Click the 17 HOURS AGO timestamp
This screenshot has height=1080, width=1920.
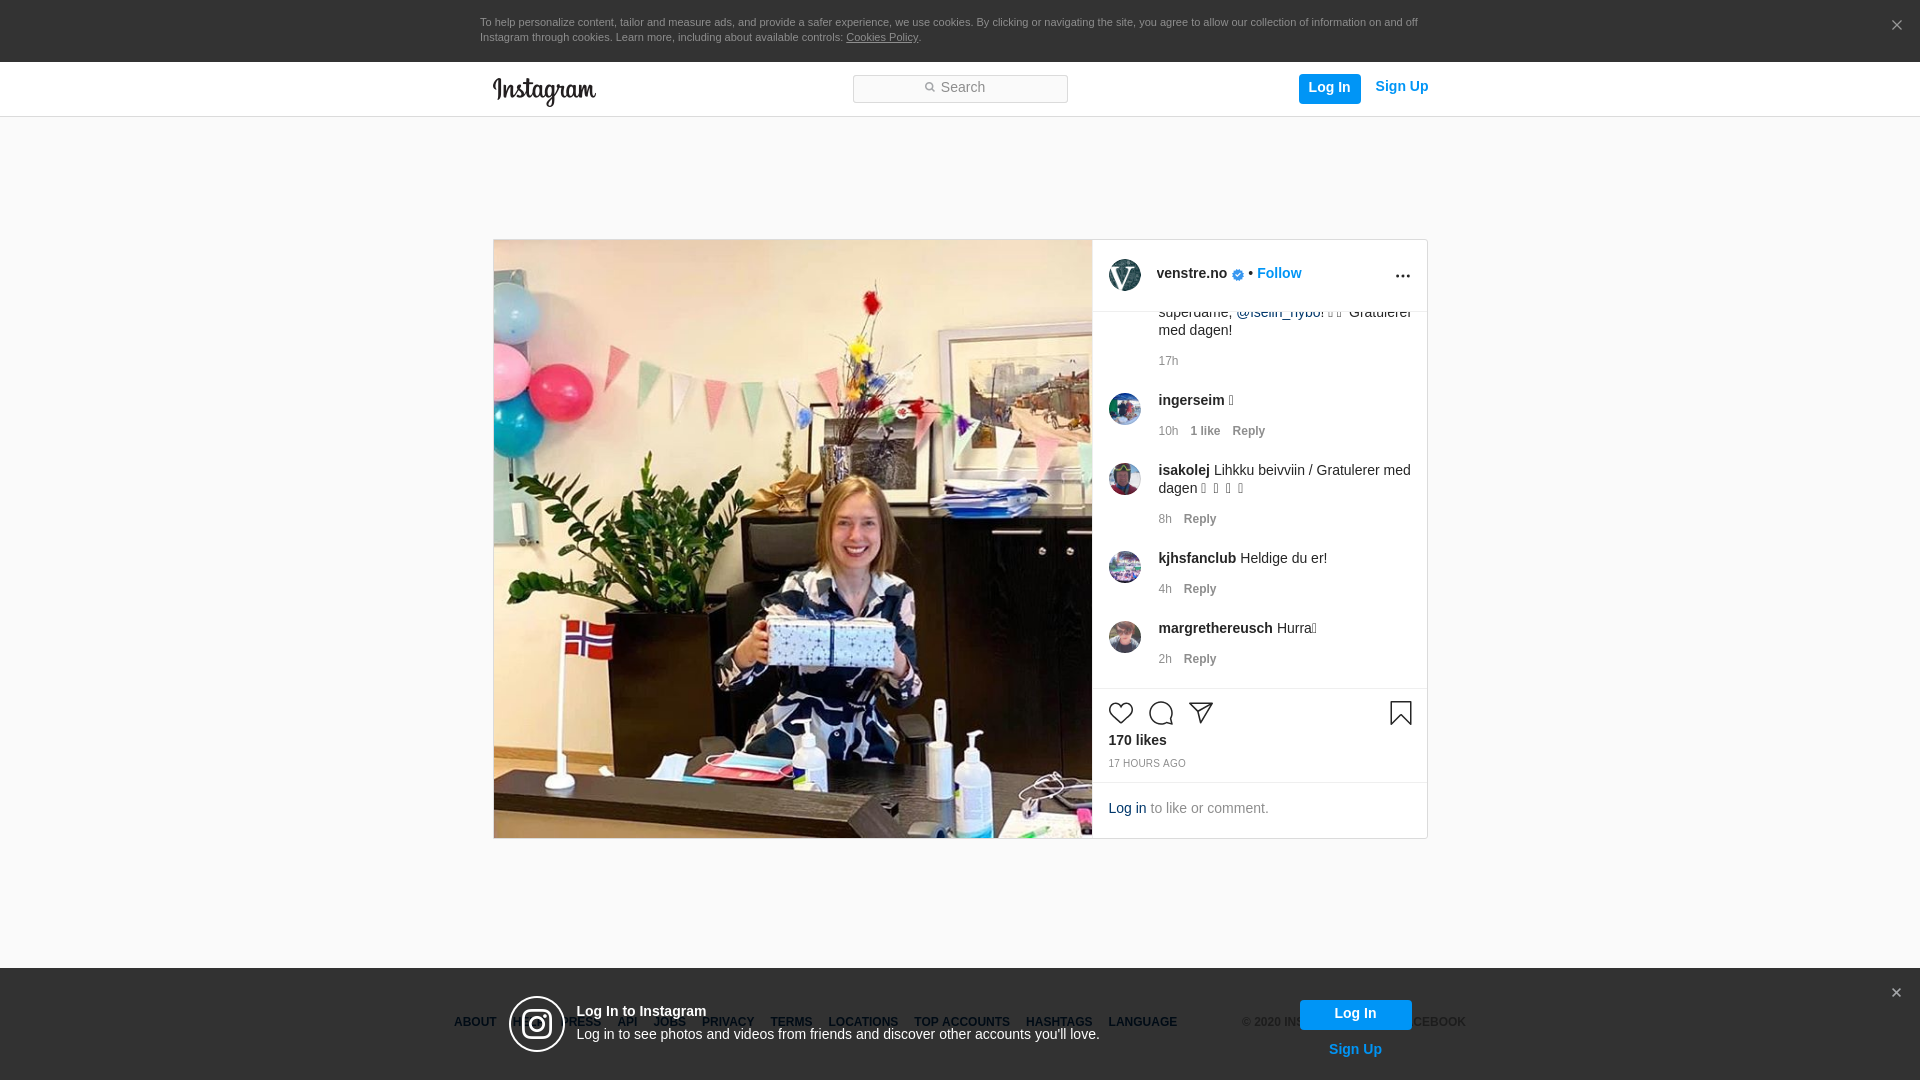1147,764
